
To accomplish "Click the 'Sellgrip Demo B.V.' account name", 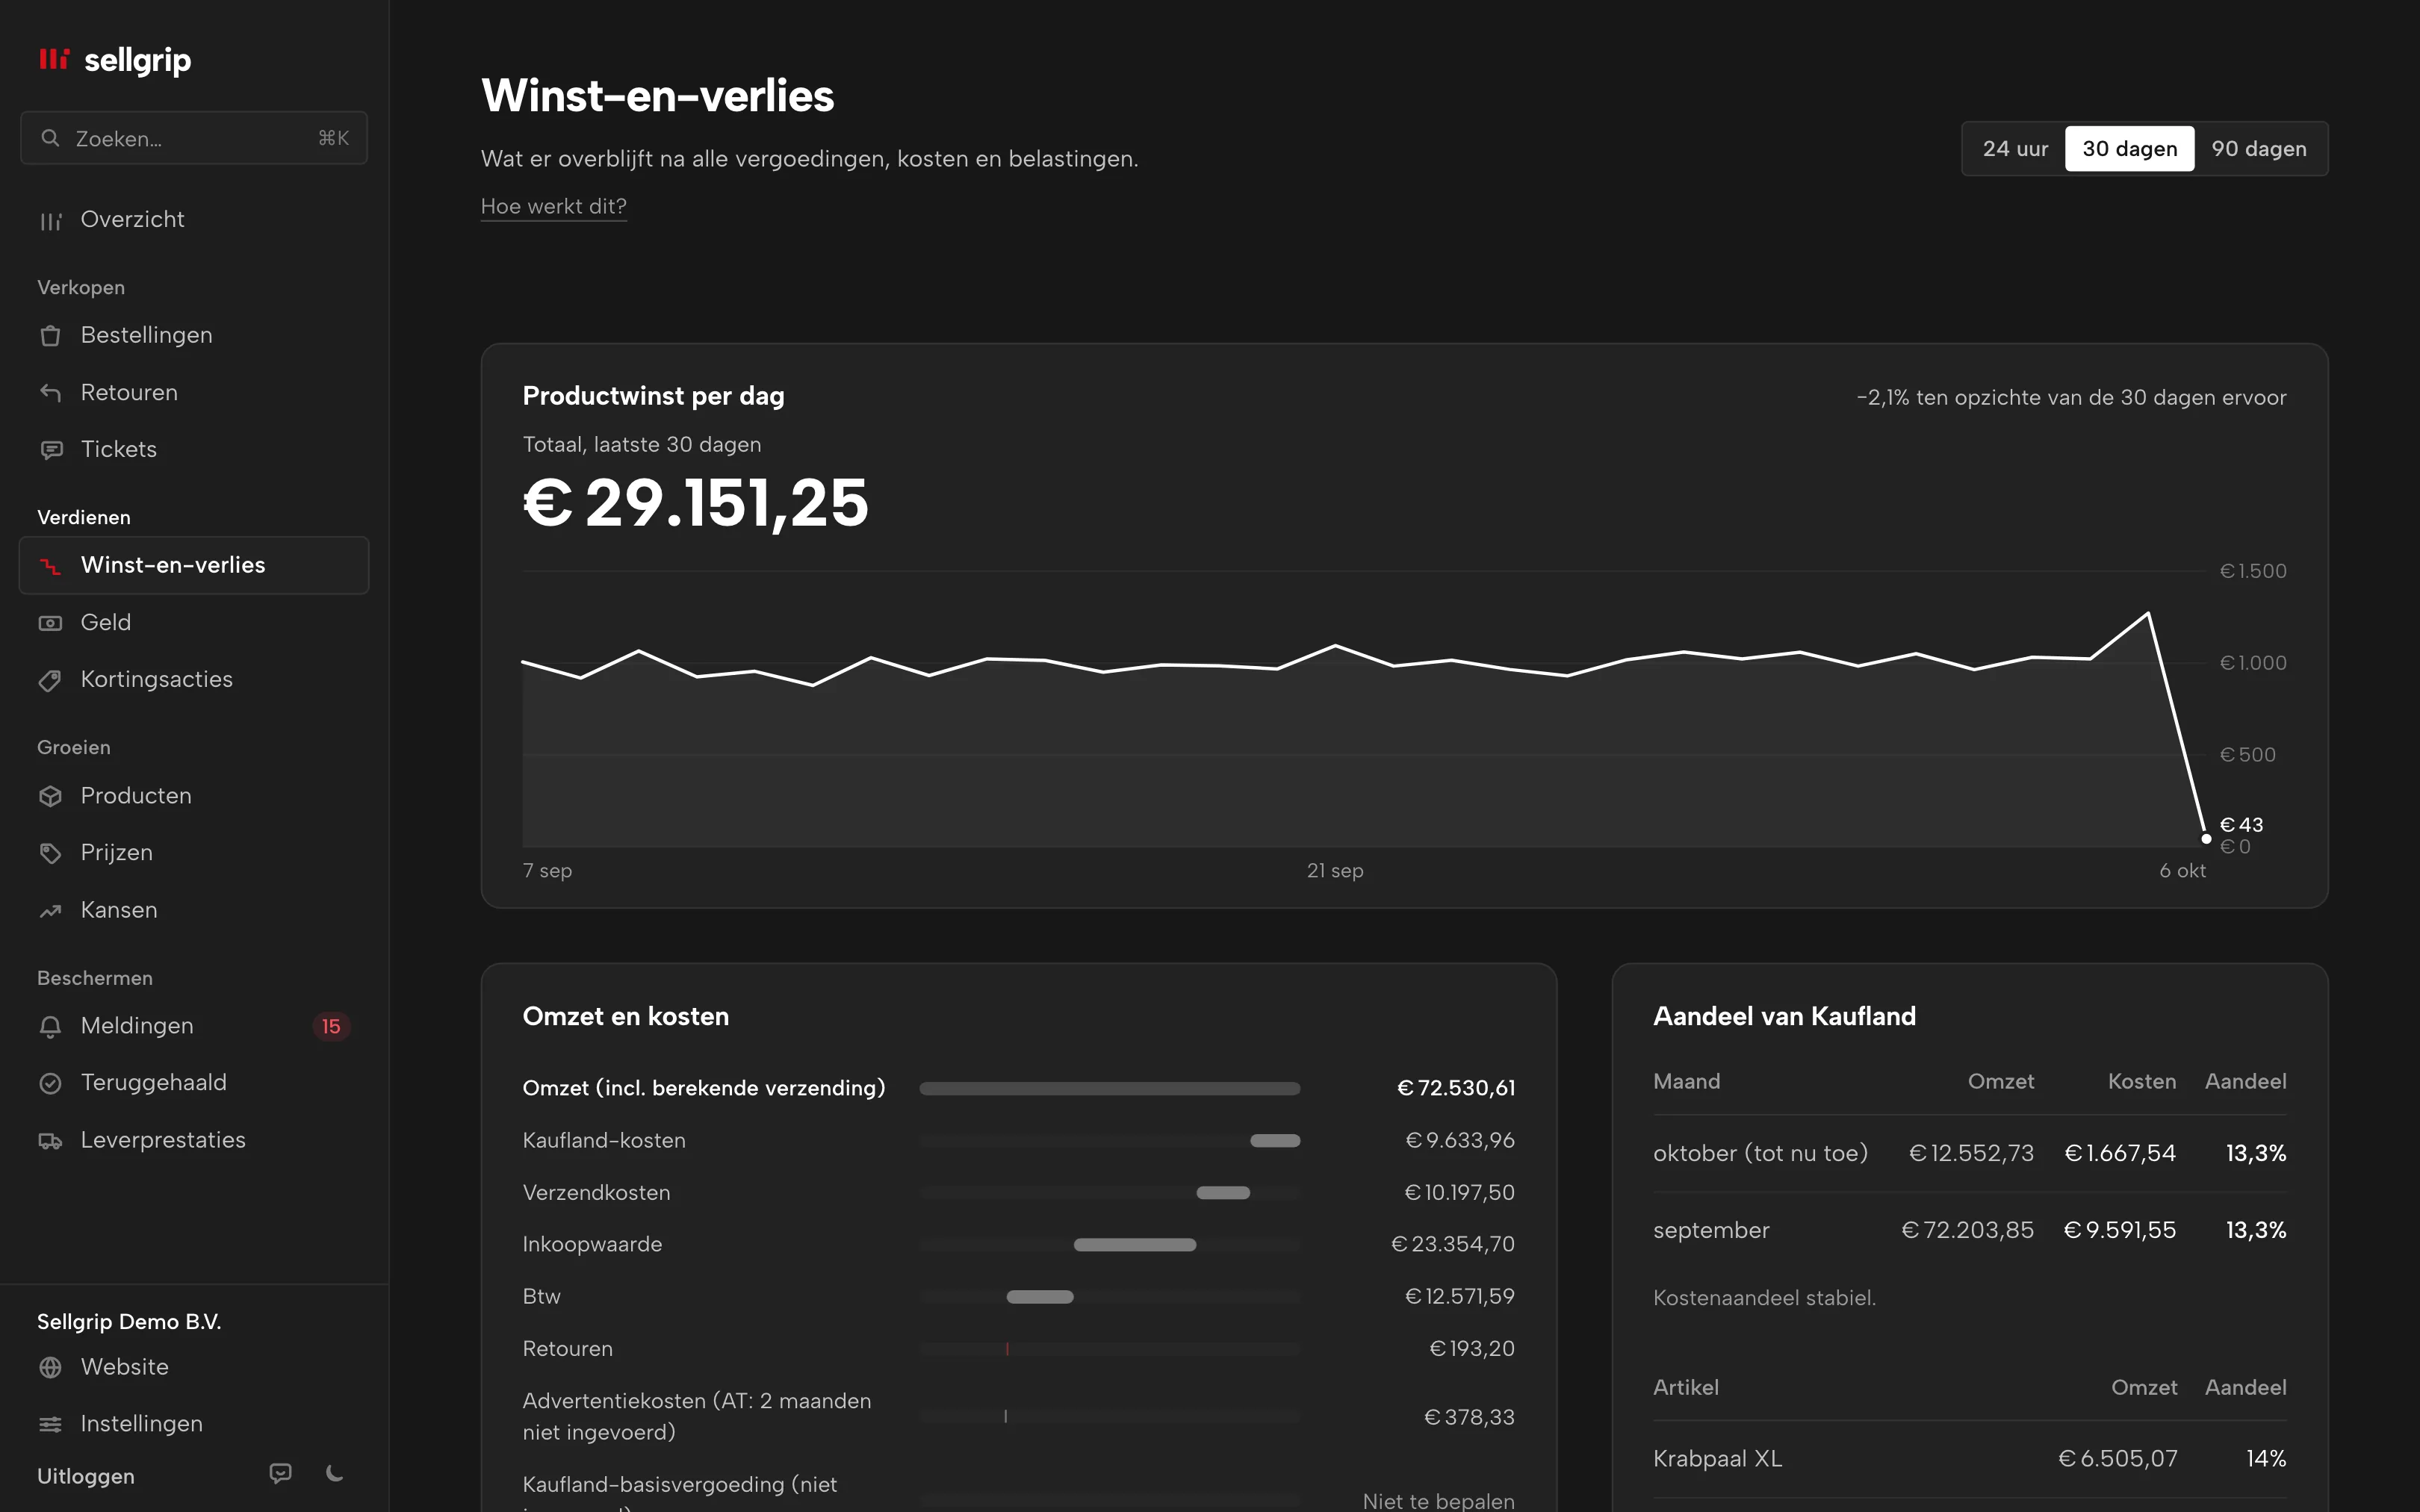I will coord(129,1322).
